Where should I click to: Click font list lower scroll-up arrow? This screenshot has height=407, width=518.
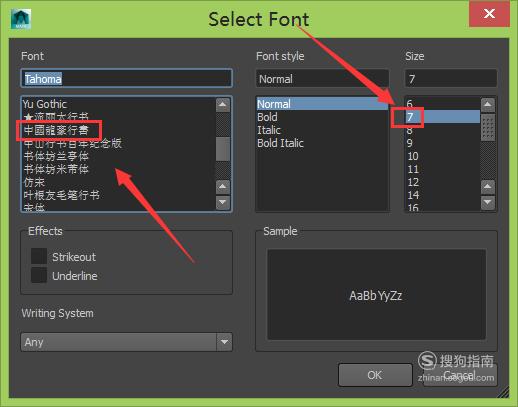click(223, 187)
